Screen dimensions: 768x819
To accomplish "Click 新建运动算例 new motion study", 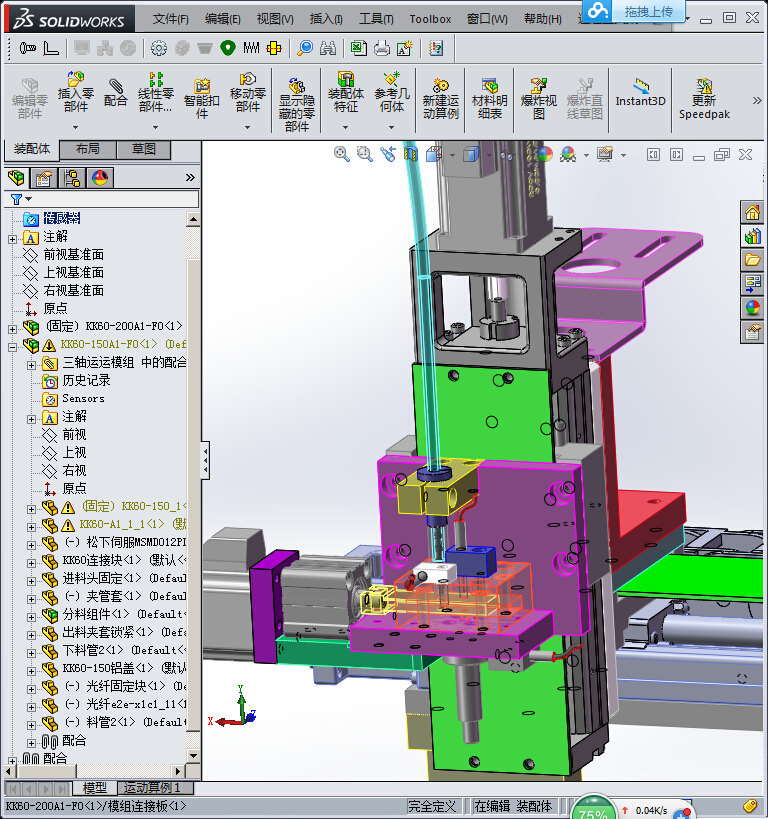I will 440,99.
